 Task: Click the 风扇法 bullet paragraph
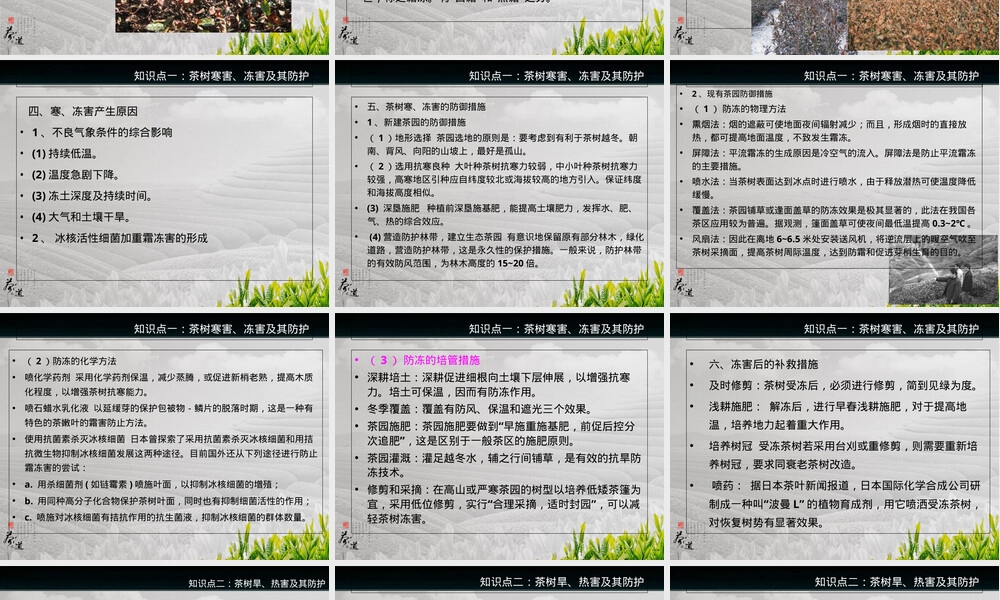coord(834,245)
